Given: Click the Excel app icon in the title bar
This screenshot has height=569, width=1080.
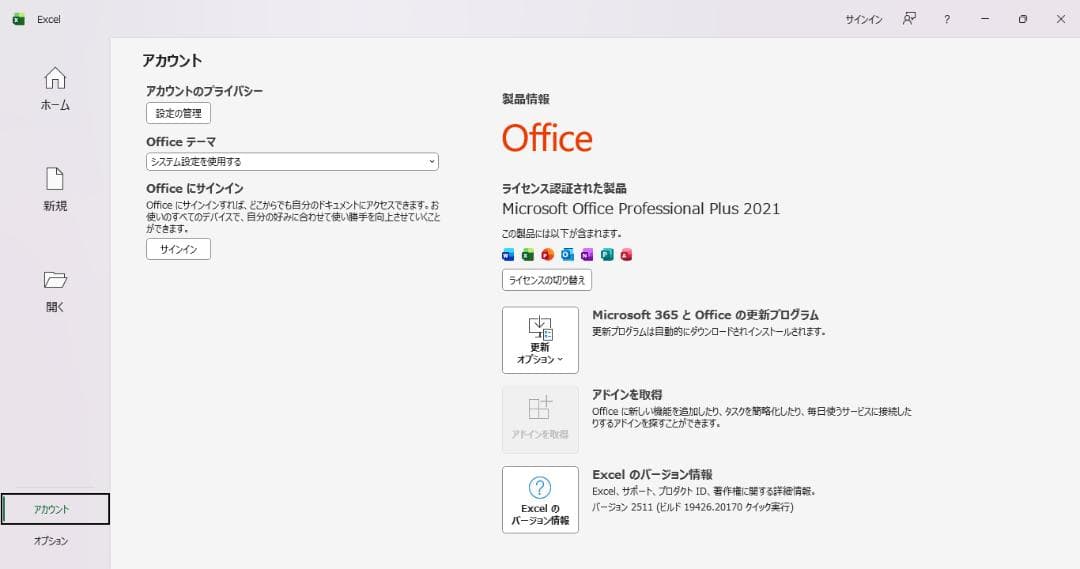Looking at the screenshot, I should 19,19.
